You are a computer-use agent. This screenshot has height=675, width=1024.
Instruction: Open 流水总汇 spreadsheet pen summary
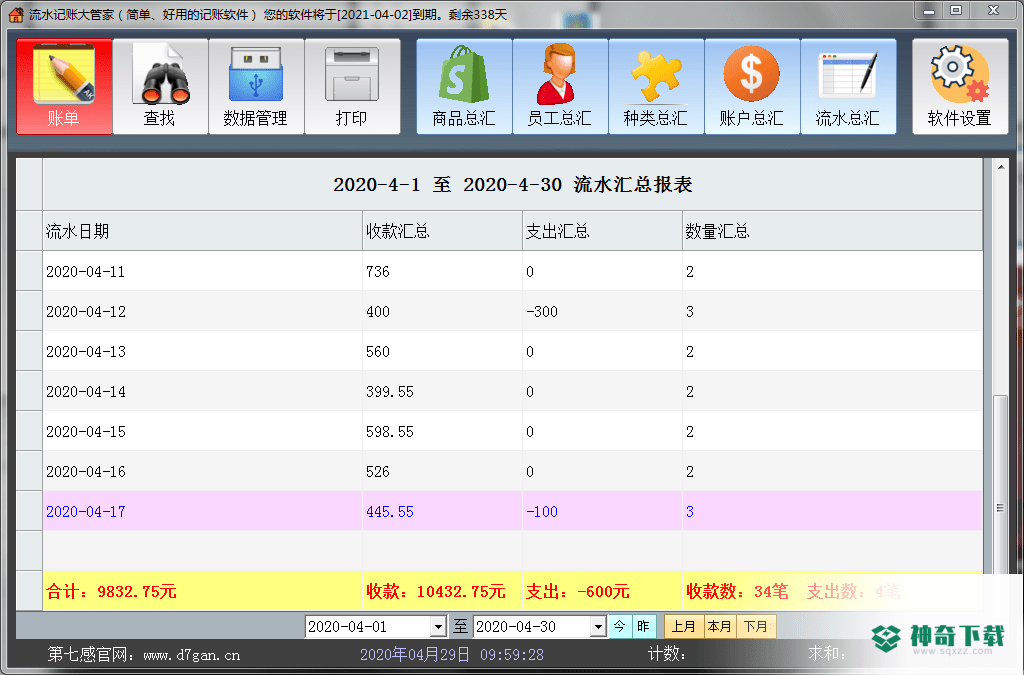pyautogui.click(x=848, y=86)
